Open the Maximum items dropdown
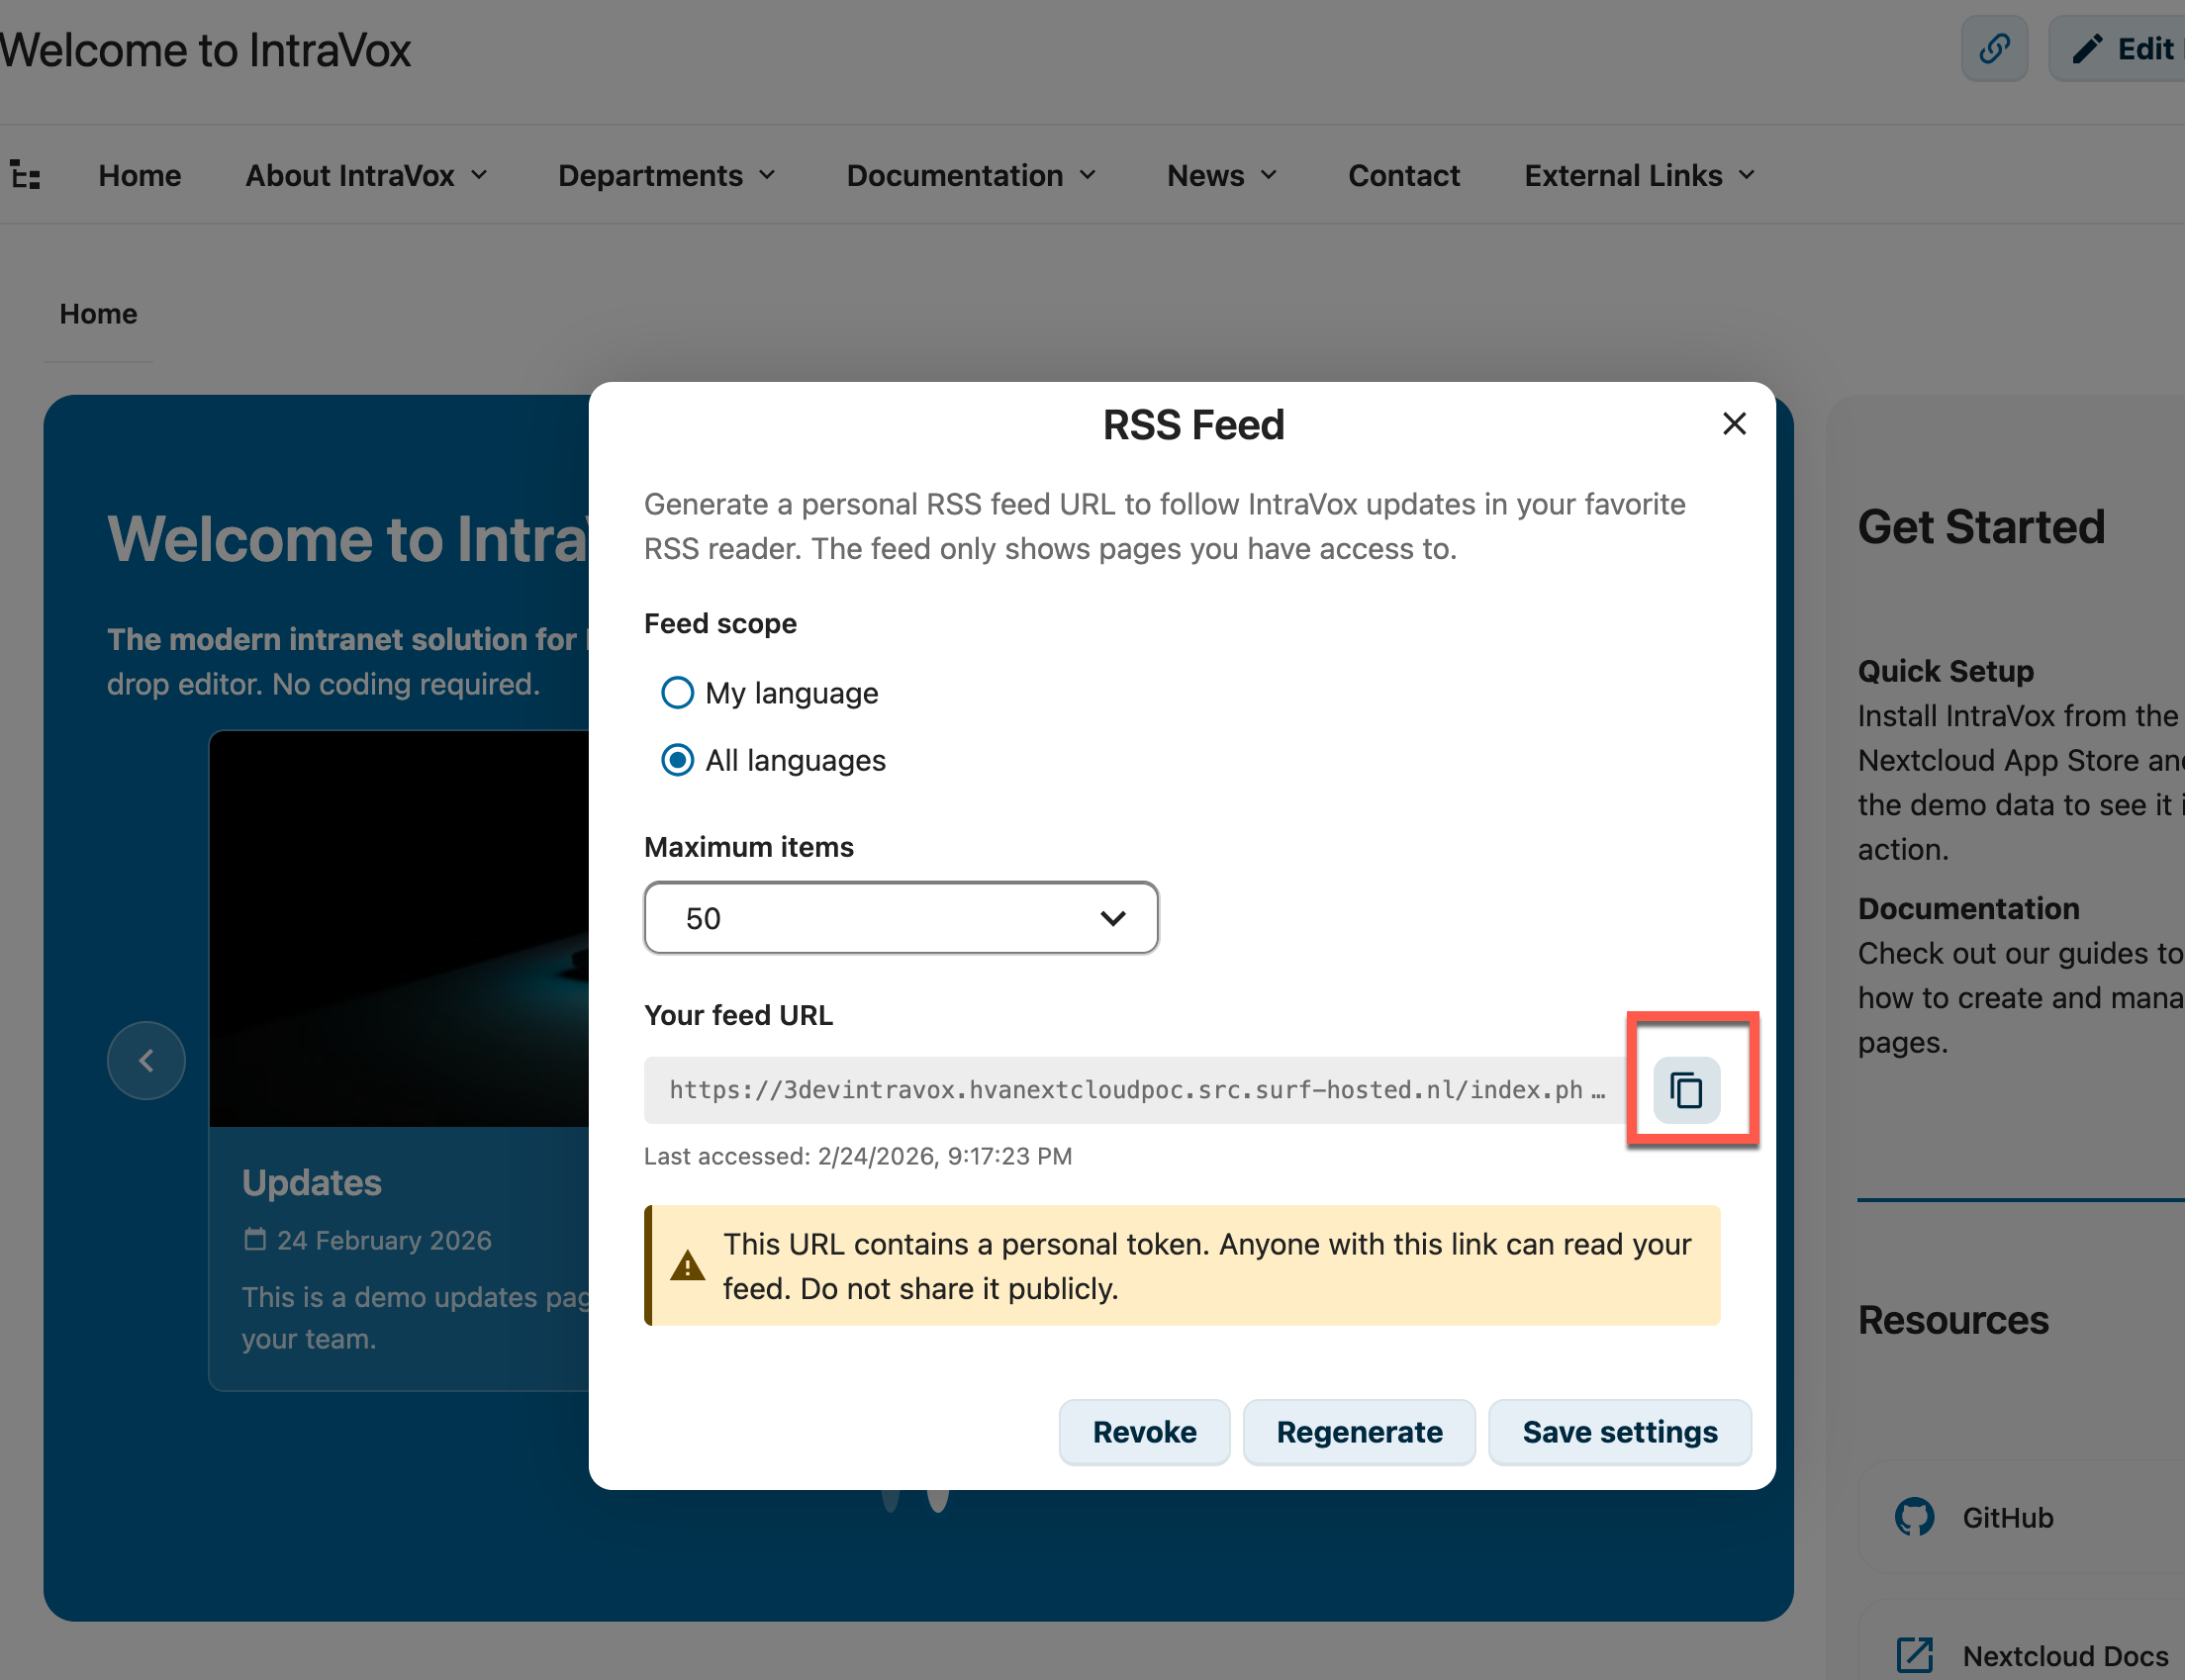Screen dimensions: 2185x1680 point(901,918)
